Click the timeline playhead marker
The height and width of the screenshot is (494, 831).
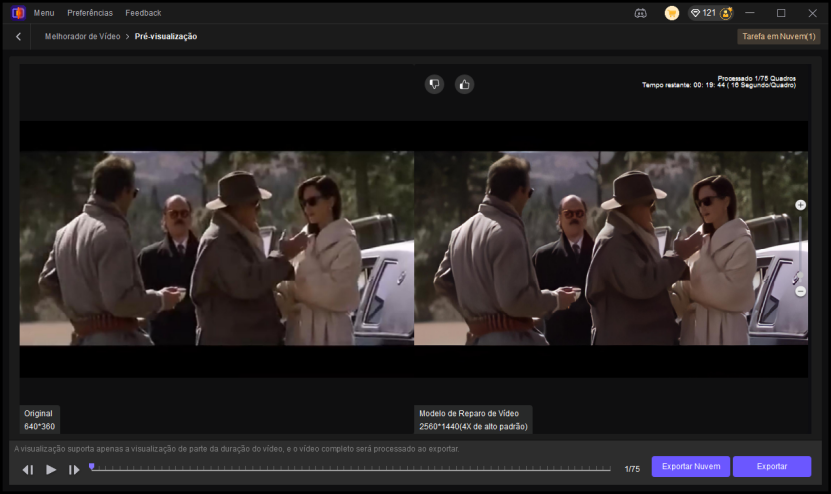point(92,466)
